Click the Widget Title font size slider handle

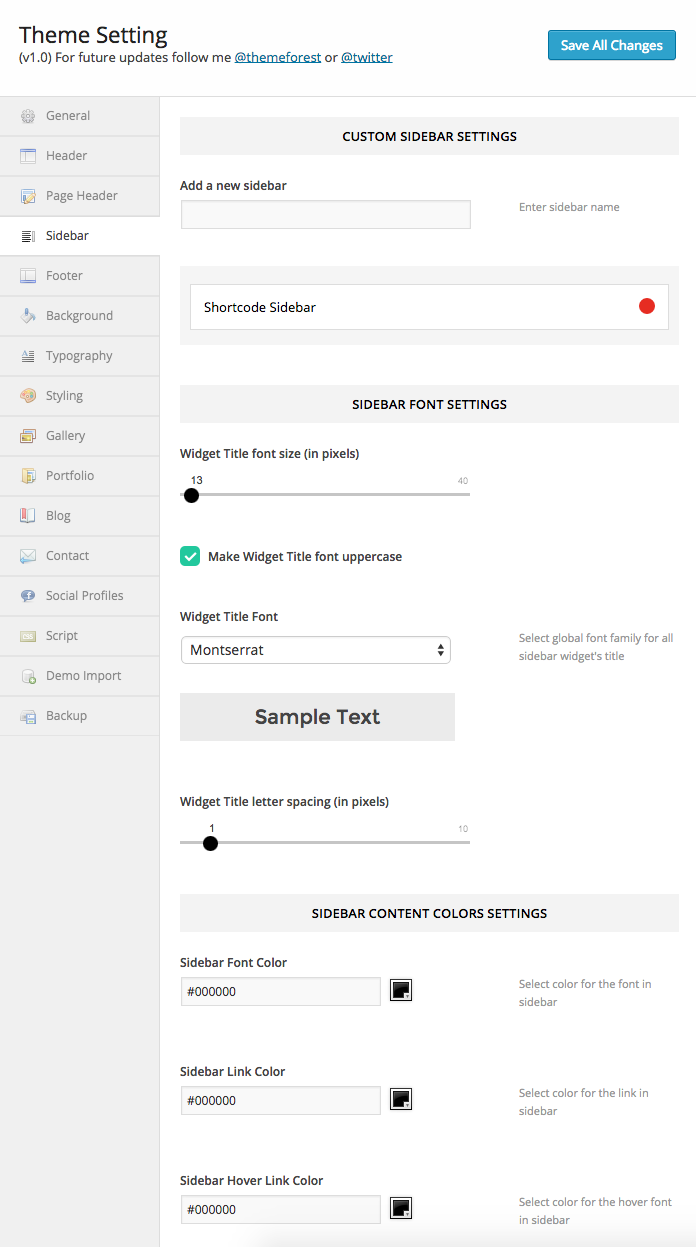191,494
